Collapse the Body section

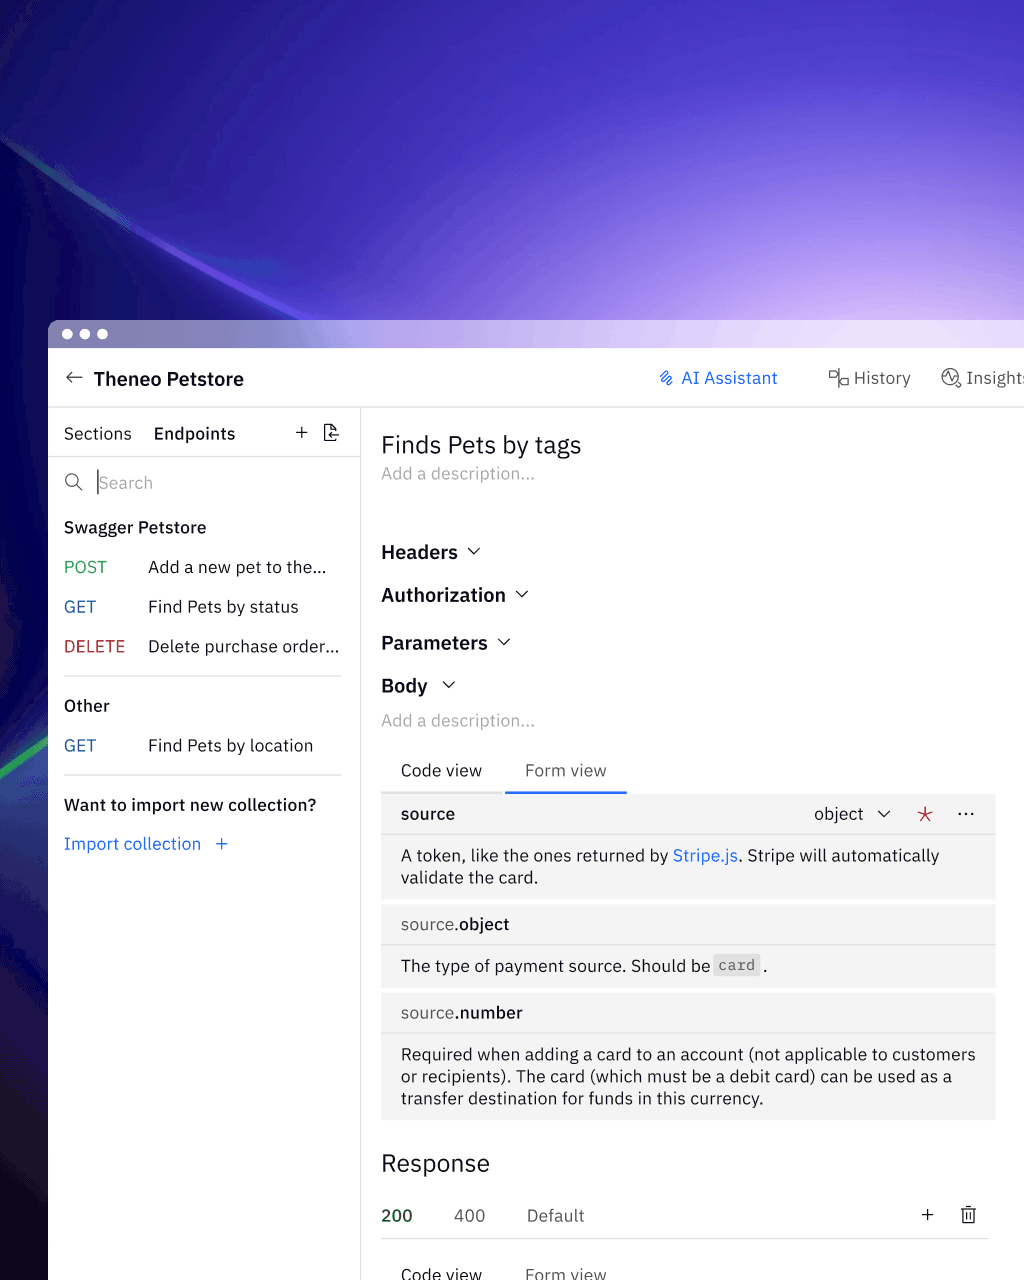[419, 686]
